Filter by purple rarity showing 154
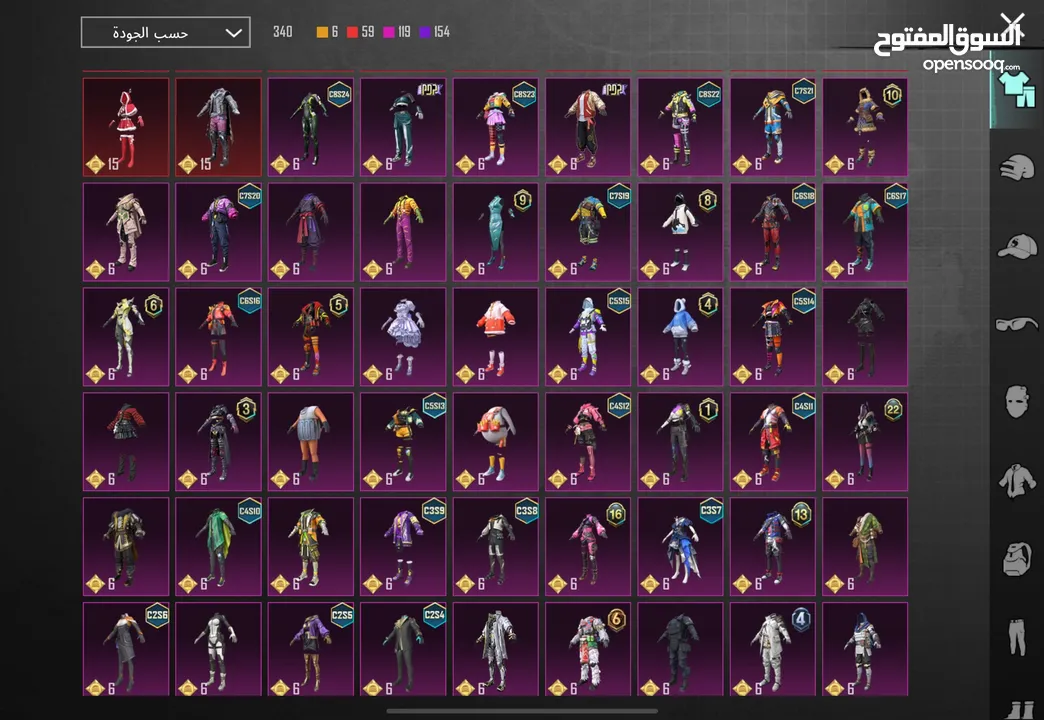Image resolution: width=1044 pixels, height=720 pixels. [x=434, y=32]
